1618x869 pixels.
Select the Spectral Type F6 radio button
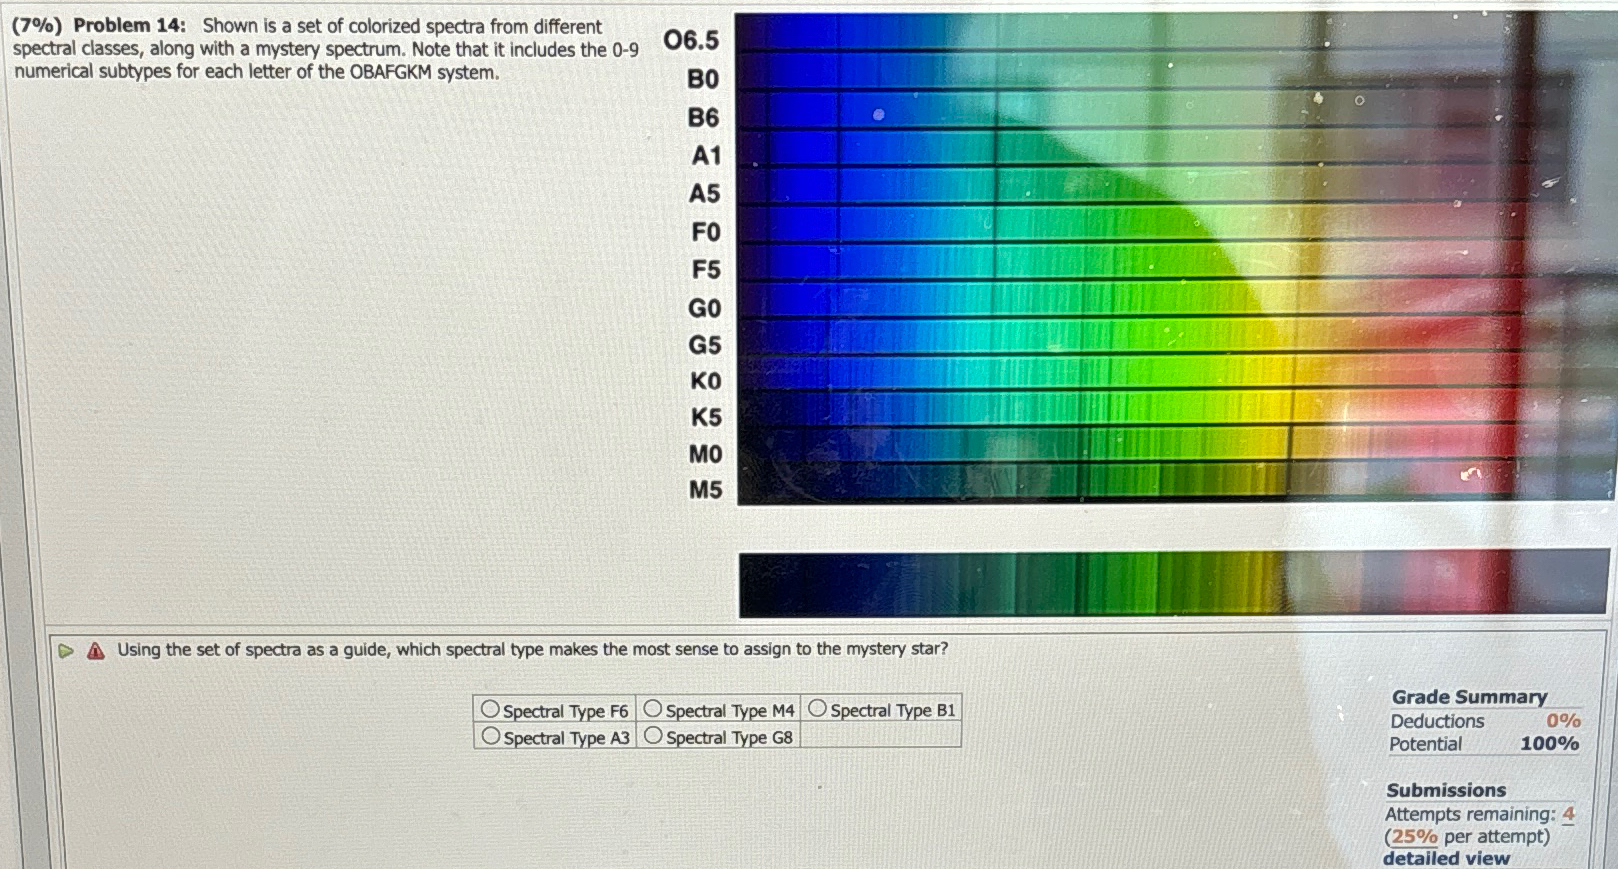pos(490,709)
